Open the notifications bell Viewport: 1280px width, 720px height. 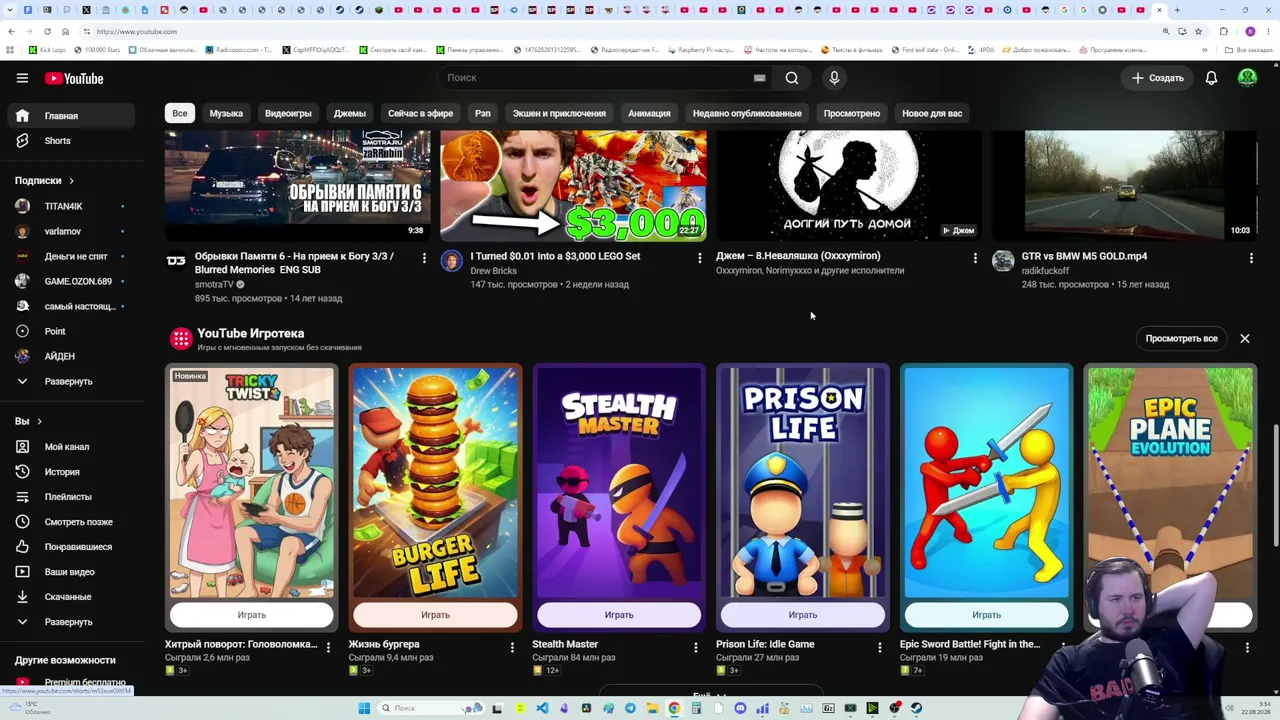1211,78
